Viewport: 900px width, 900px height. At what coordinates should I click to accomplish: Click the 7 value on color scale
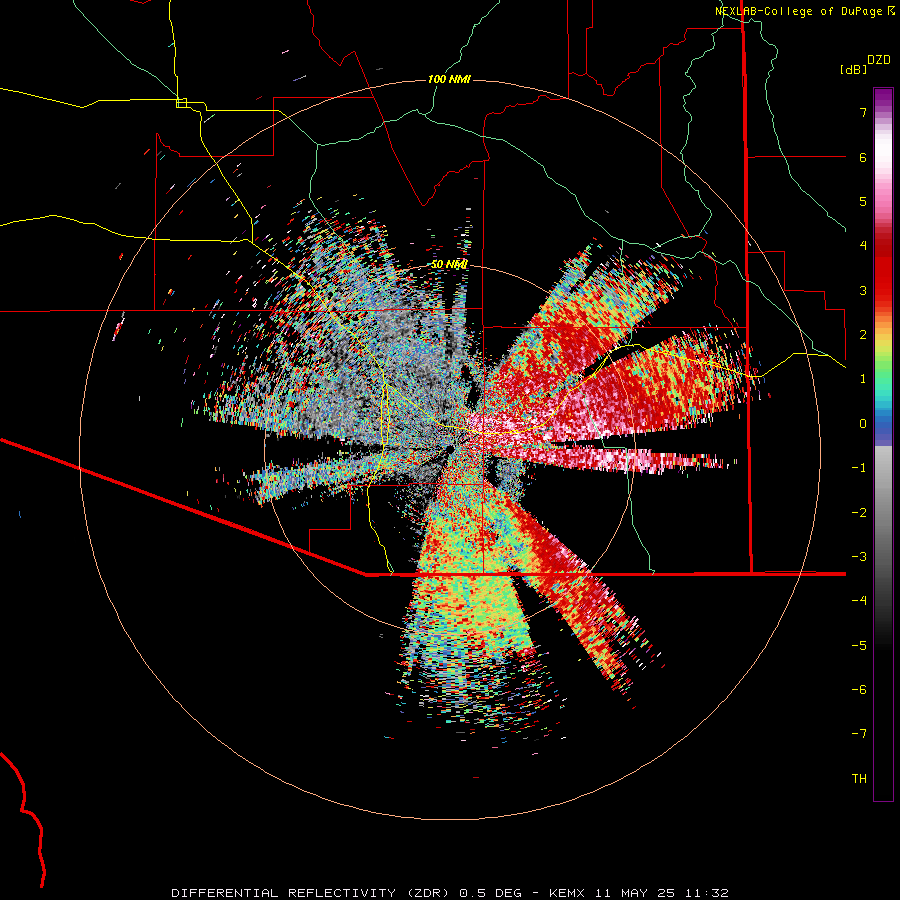[863, 112]
